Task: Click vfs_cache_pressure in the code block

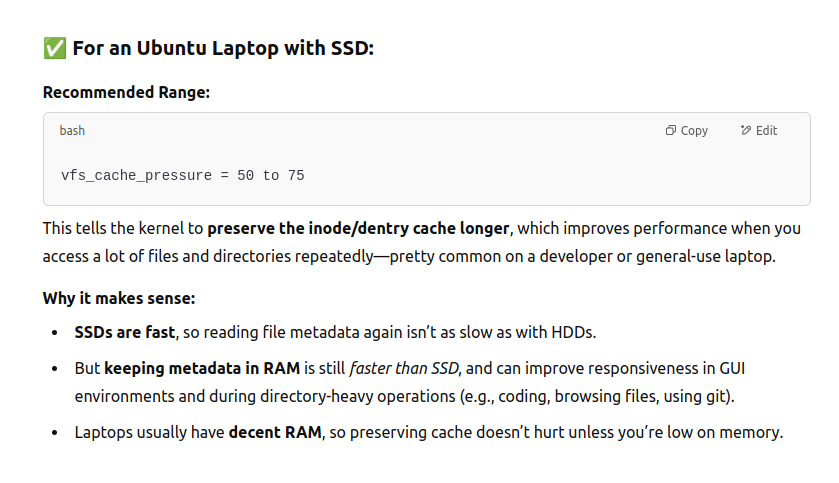Action: point(136,175)
